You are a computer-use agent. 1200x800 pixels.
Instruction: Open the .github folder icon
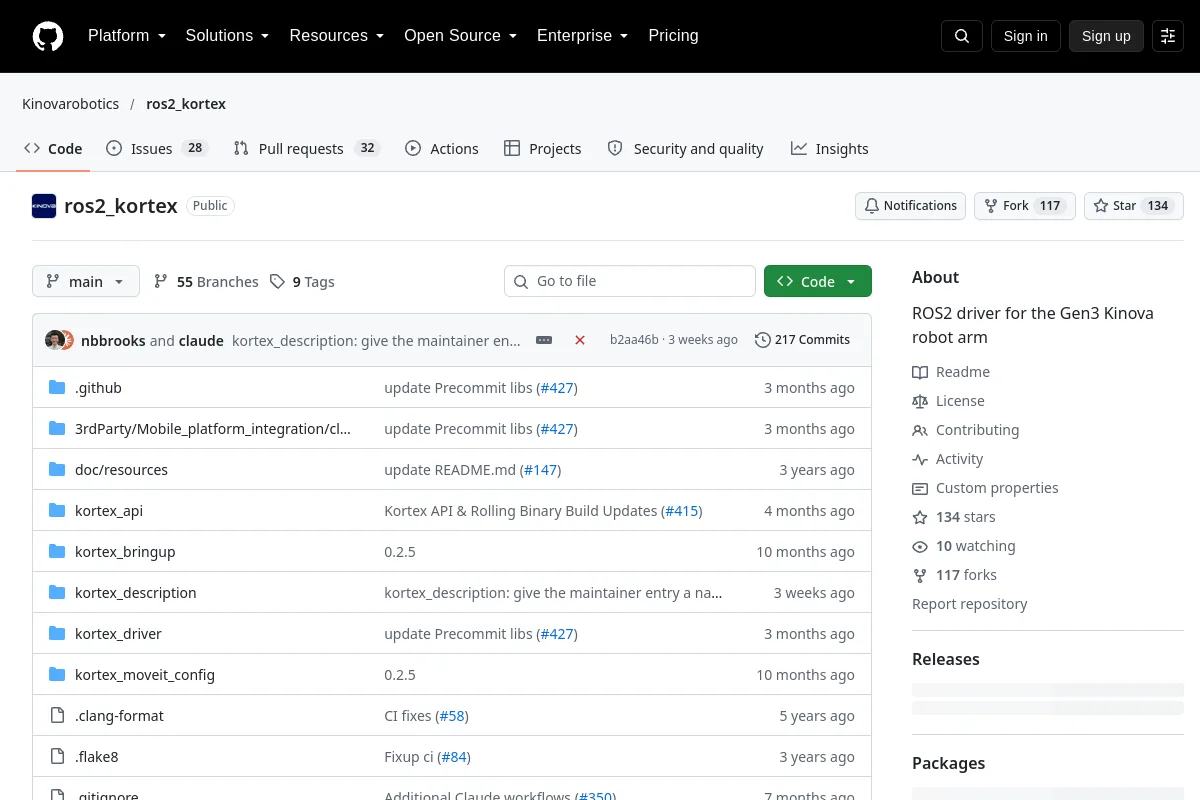tap(57, 388)
